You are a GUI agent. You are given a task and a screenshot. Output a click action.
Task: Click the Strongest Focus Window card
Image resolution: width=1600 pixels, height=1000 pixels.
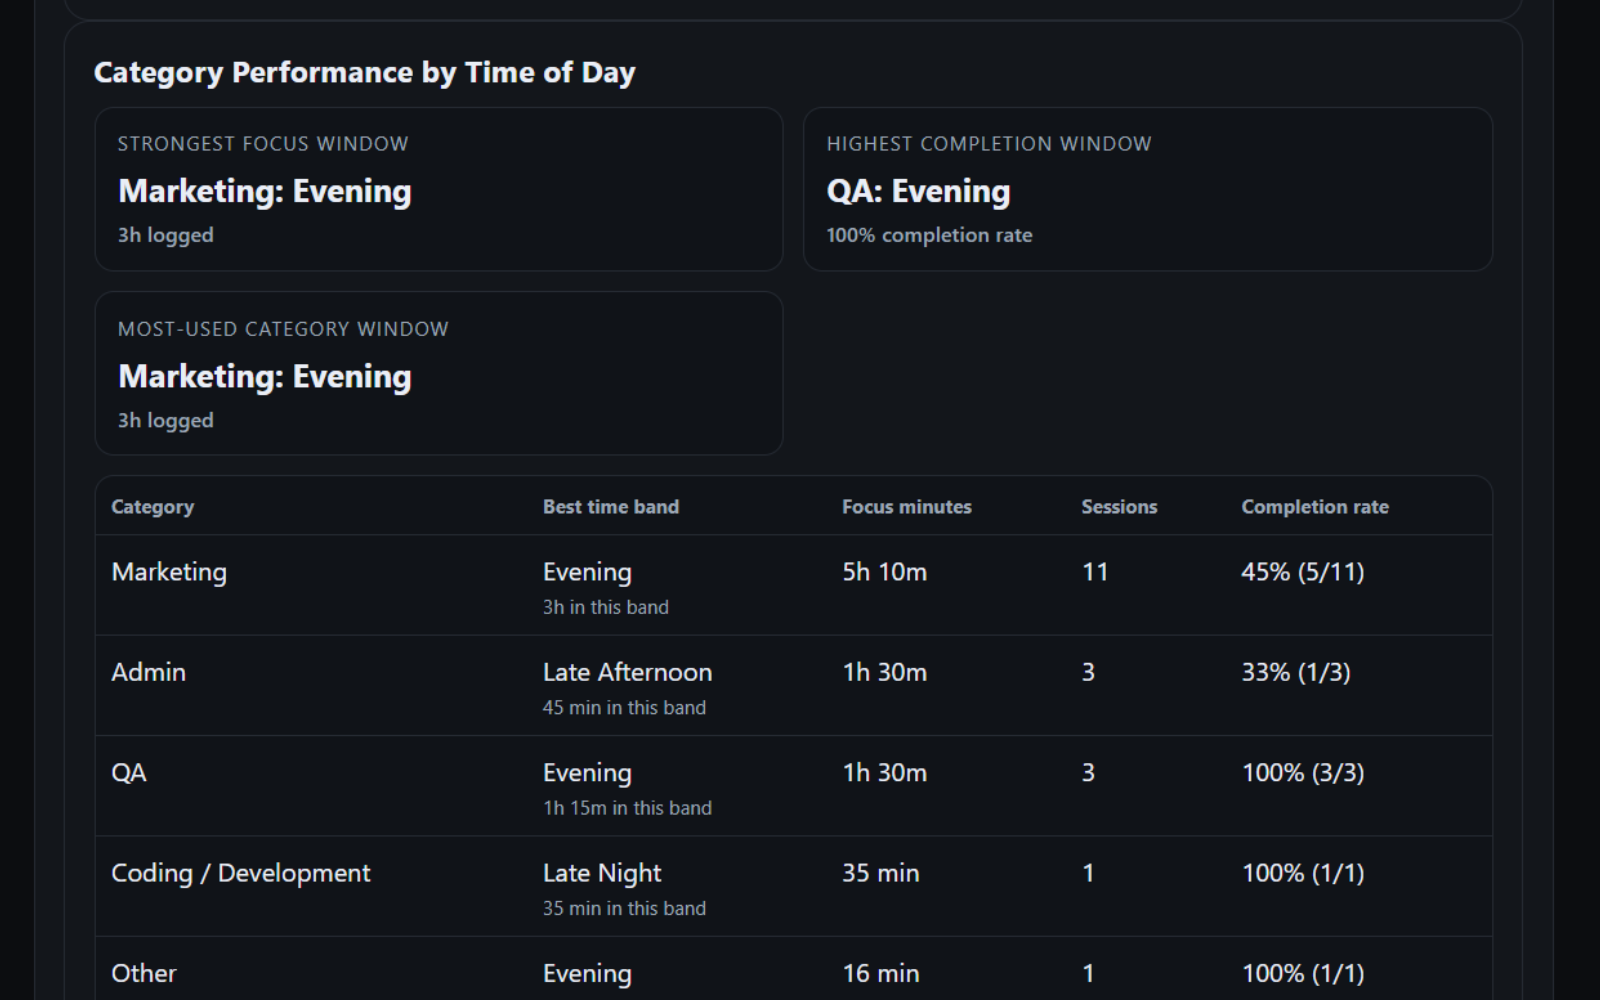[x=438, y=190]
